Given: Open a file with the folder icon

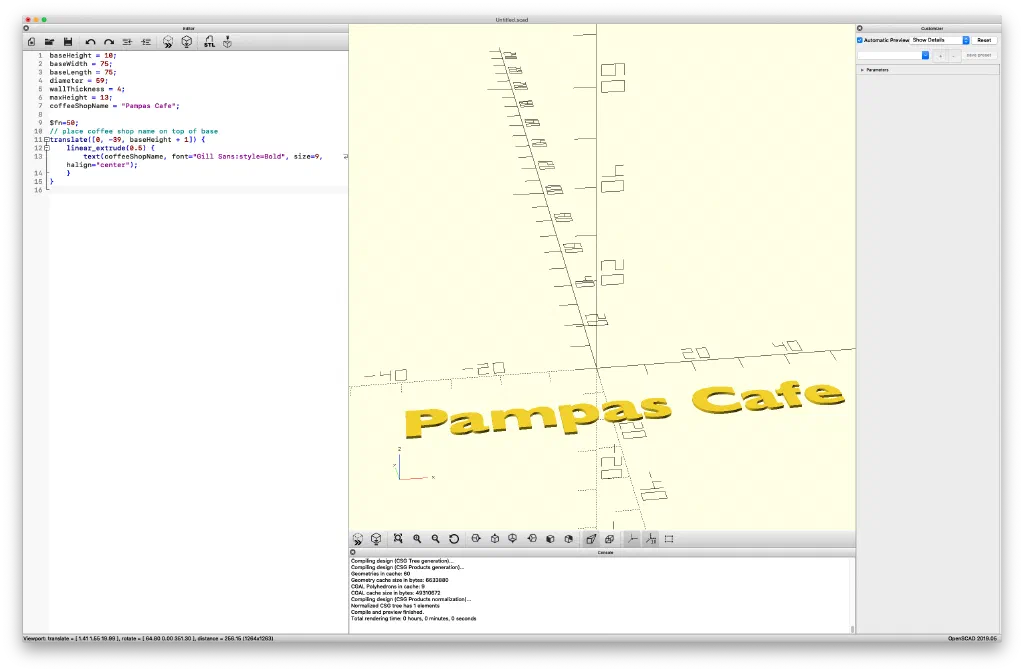Looking at the screenshot, I should click(50, 42).
